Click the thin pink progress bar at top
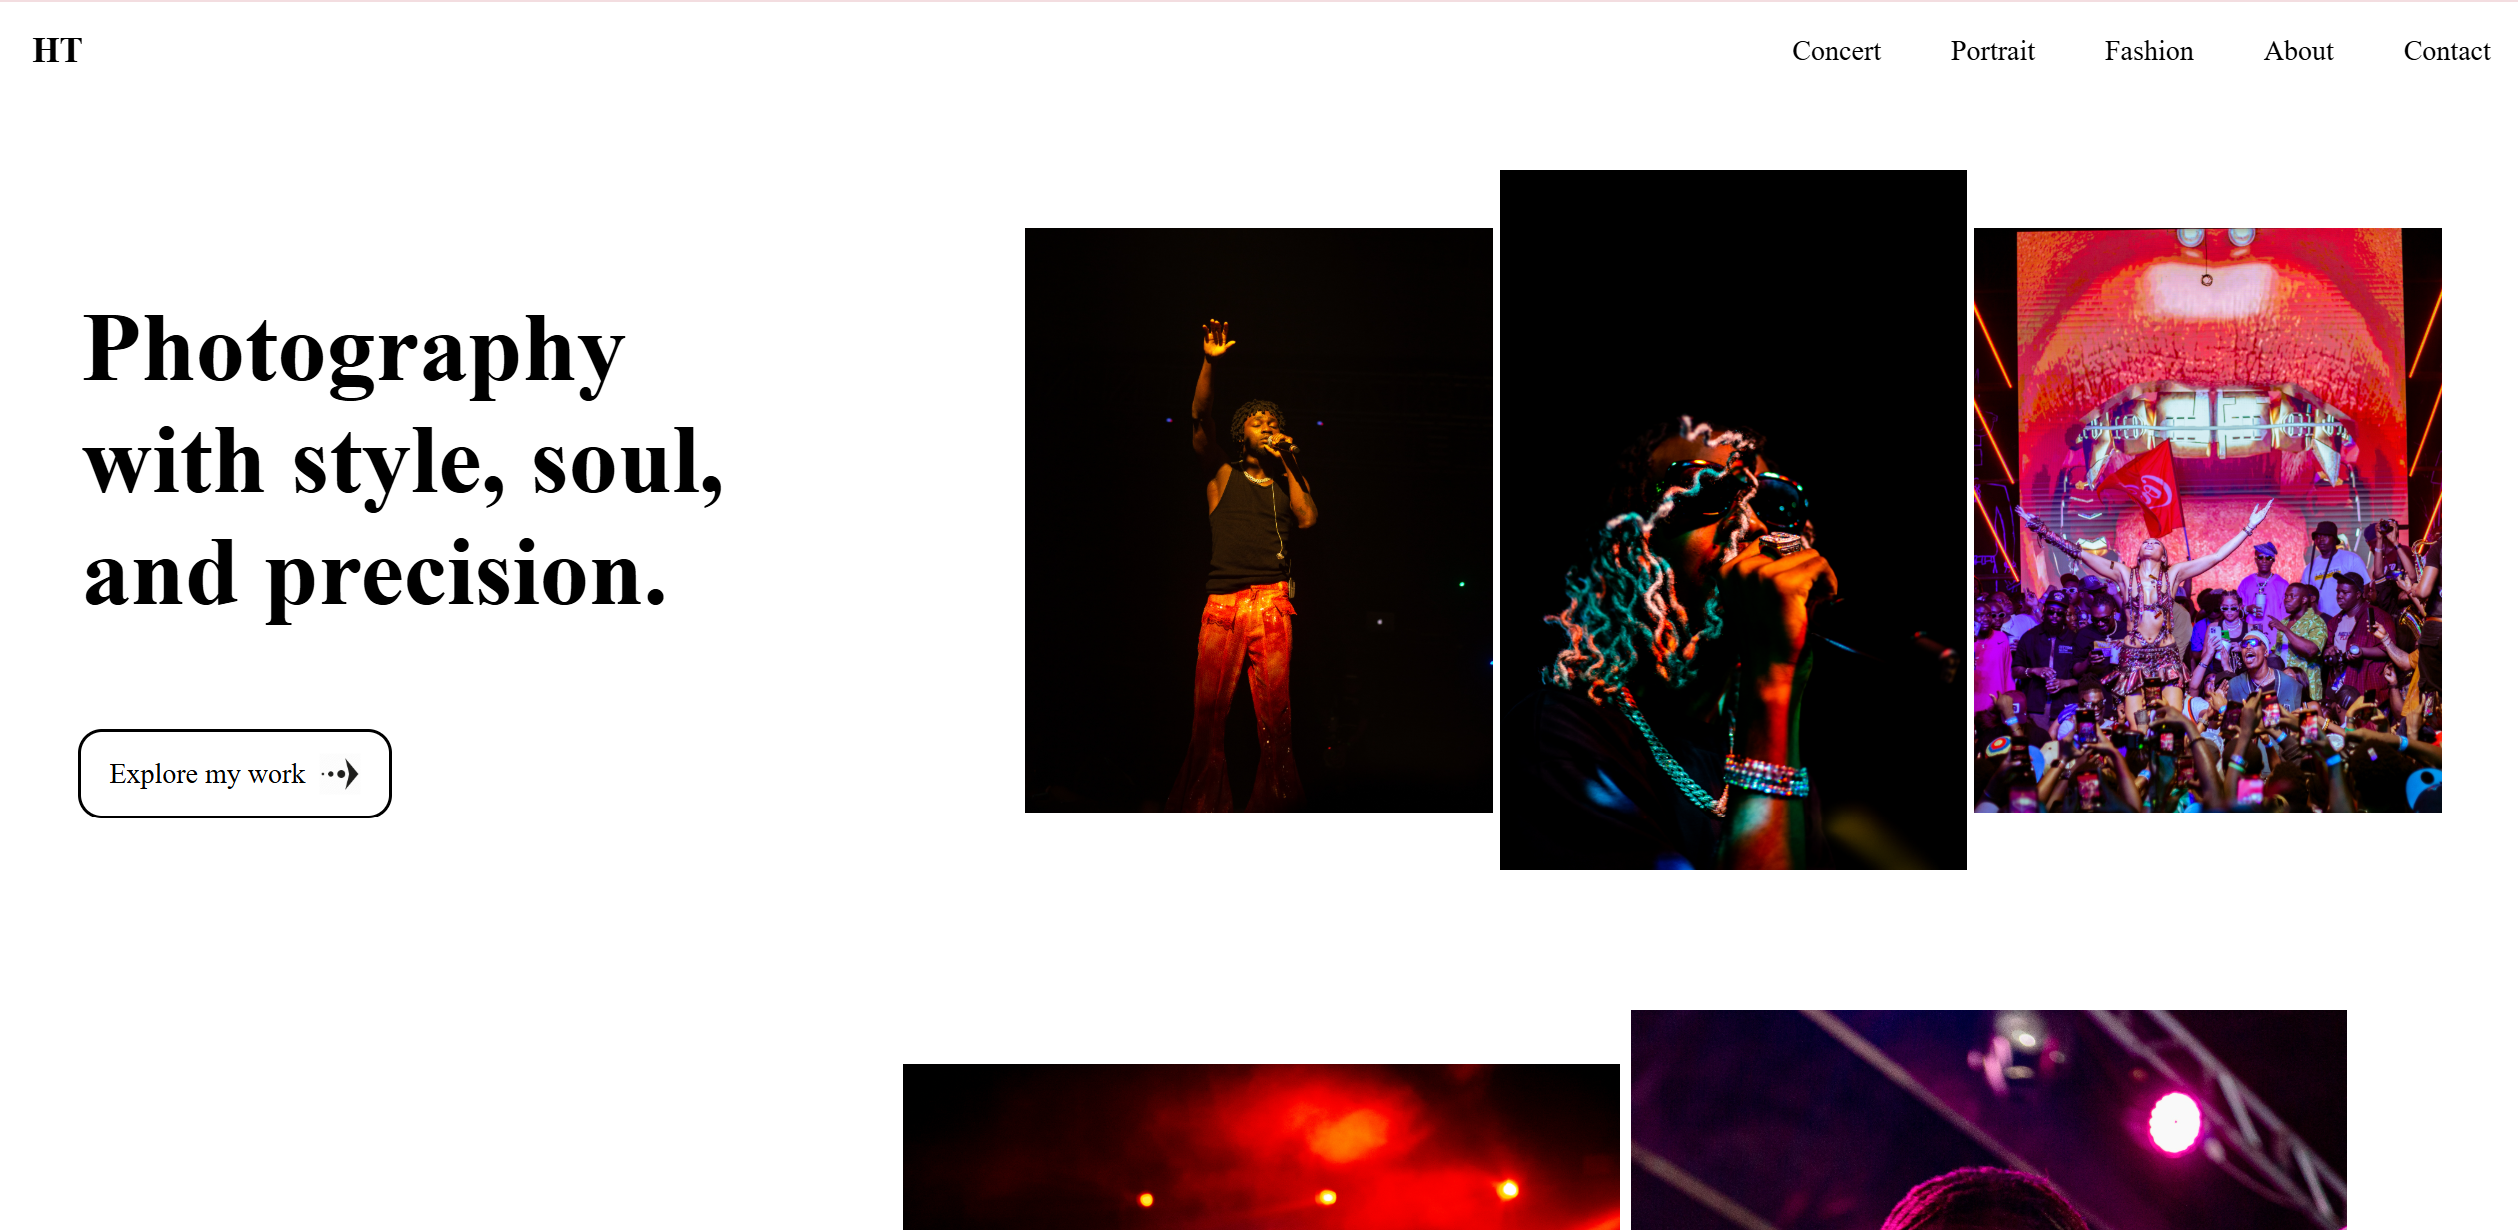This screenshot has width=2518, height=1230. coord(1259,1)
